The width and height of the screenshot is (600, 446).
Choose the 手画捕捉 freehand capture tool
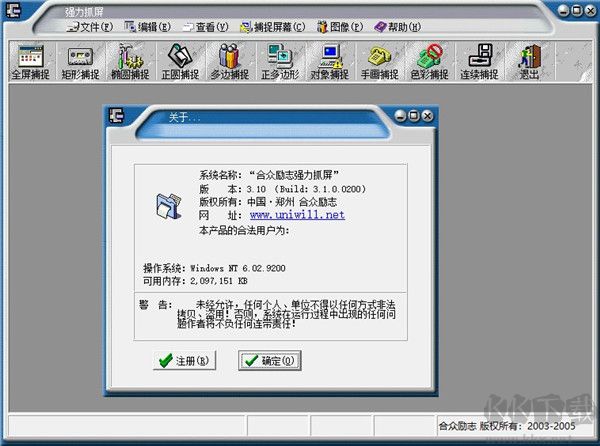pos(380,62)
